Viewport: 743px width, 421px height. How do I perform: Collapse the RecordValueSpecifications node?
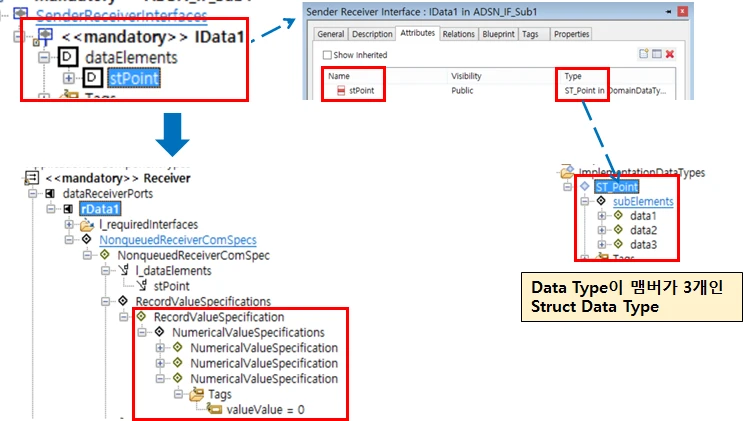tap(106, 302)
